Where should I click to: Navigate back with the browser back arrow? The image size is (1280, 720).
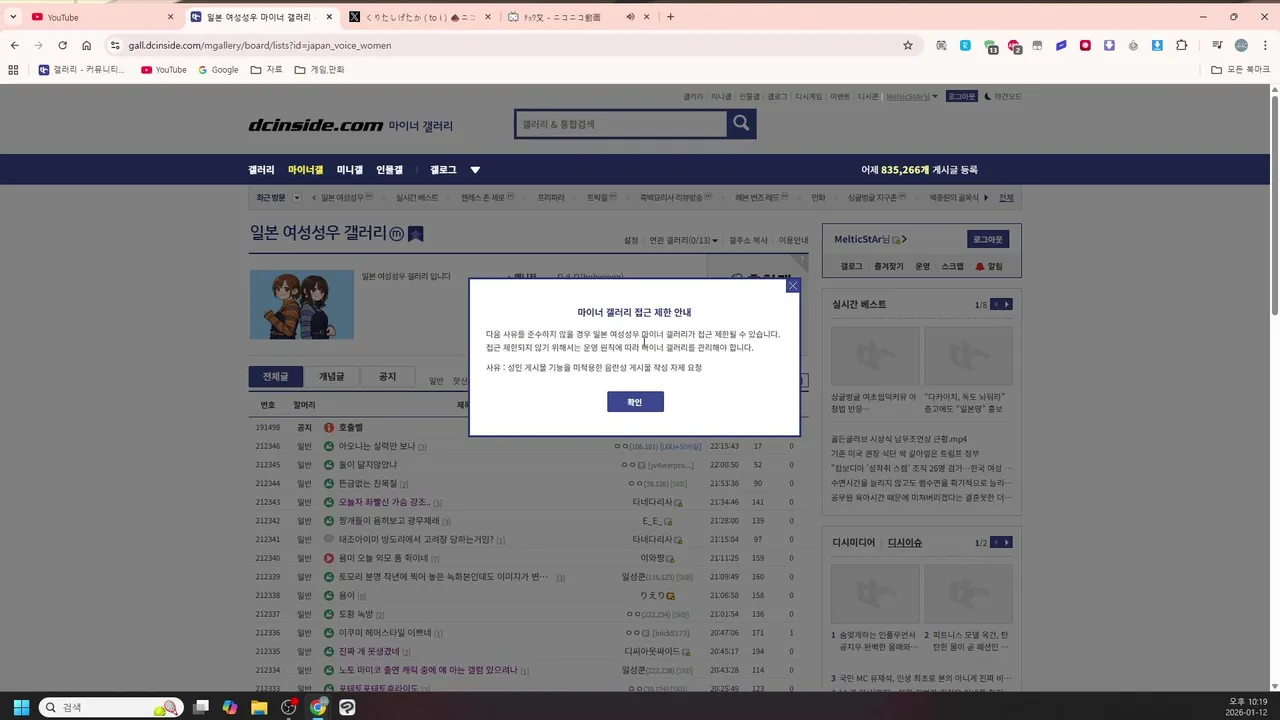coord(15,45)
